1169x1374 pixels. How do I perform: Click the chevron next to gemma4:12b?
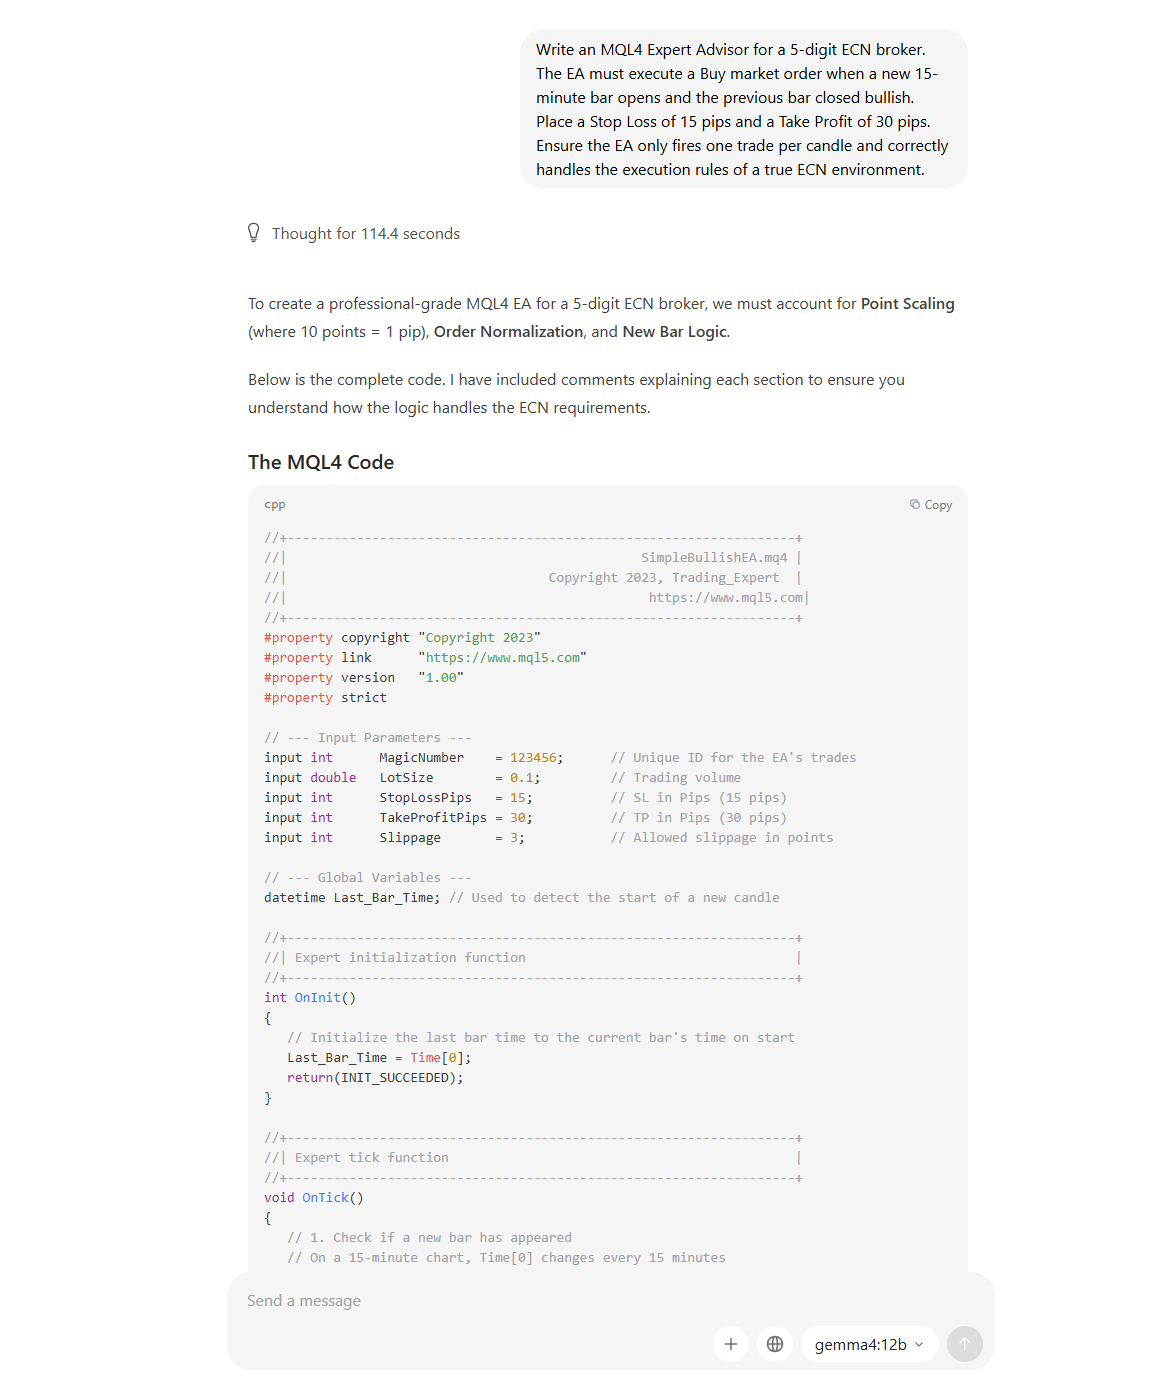pyautogui.click(x=919, y=1344)
